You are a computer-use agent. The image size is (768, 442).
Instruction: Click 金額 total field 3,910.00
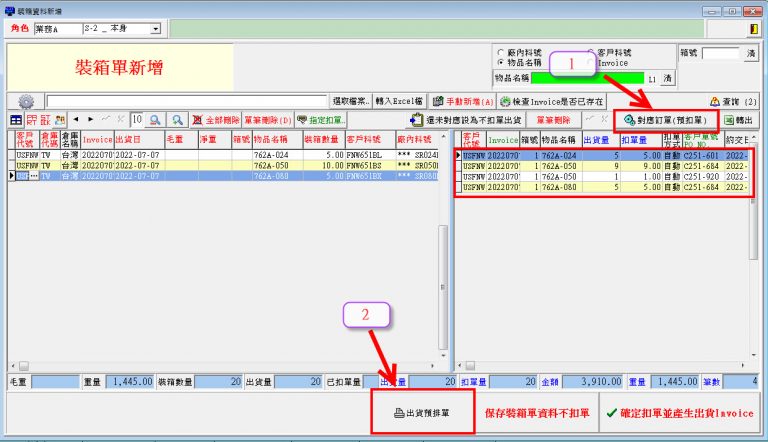593,382
